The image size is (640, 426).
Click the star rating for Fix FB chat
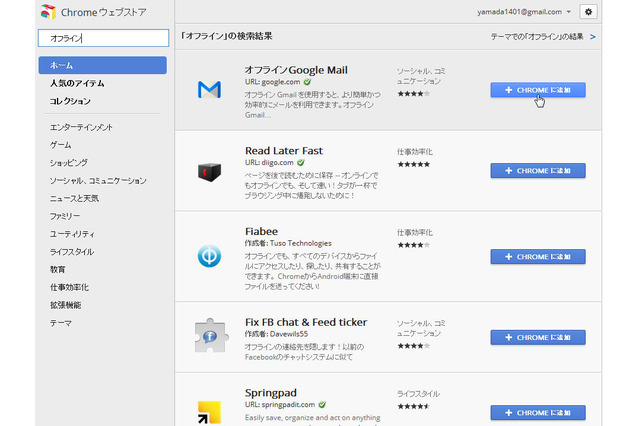[x=413, y=346]
